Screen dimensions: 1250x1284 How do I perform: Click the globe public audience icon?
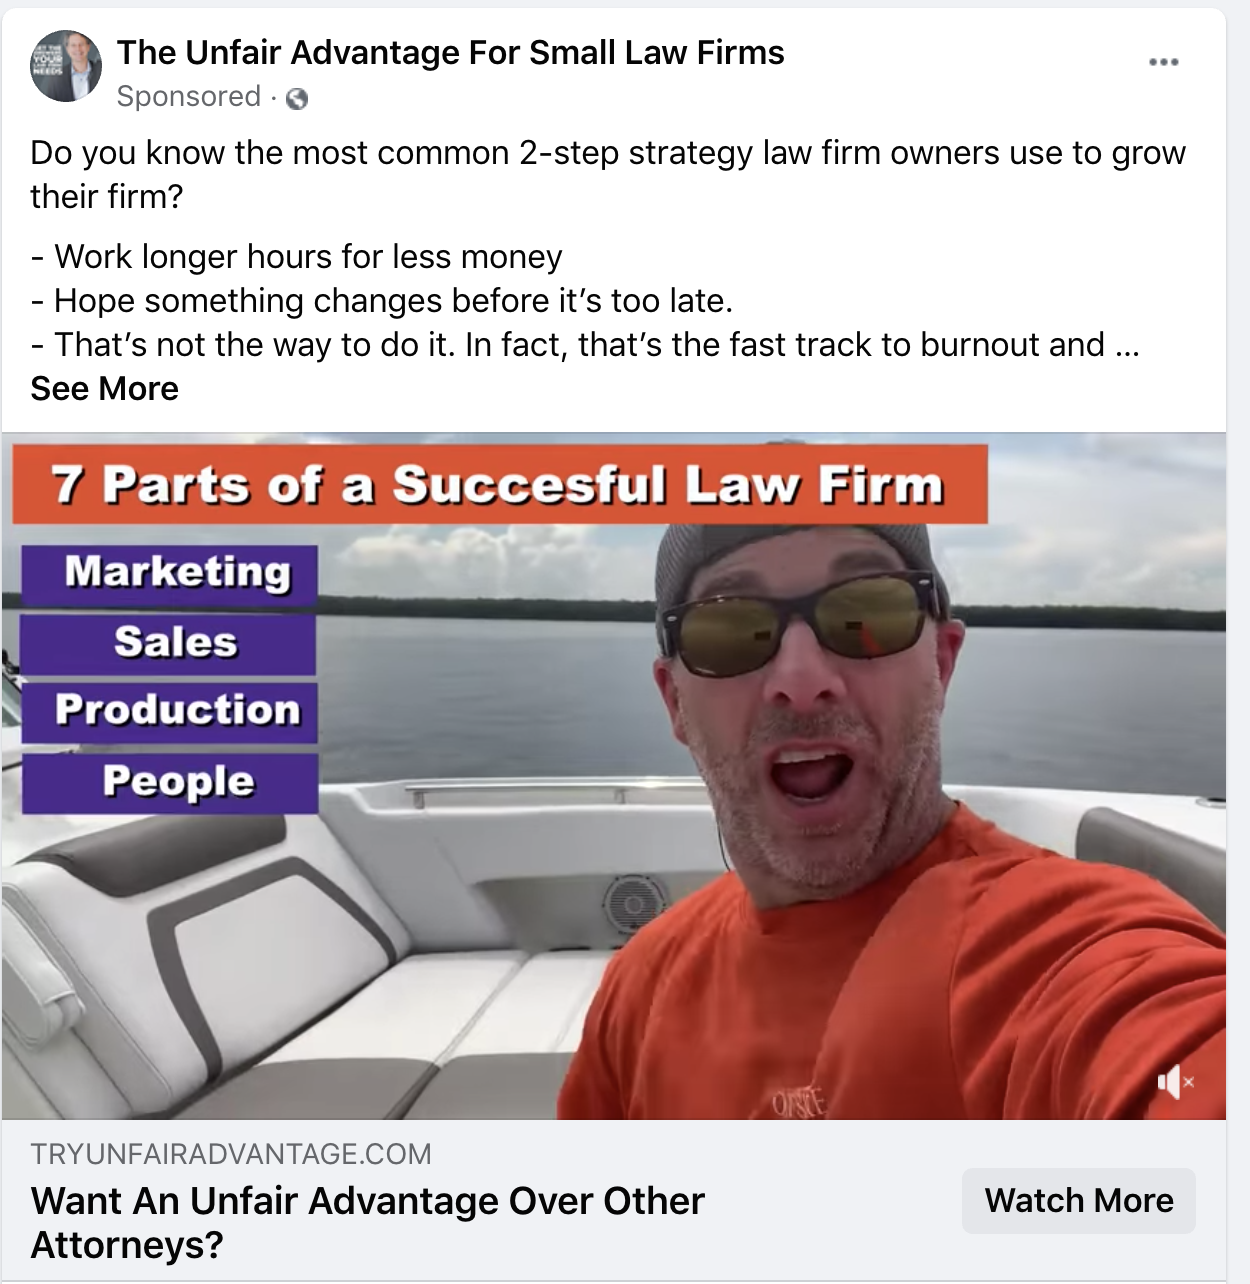(297, 98)
